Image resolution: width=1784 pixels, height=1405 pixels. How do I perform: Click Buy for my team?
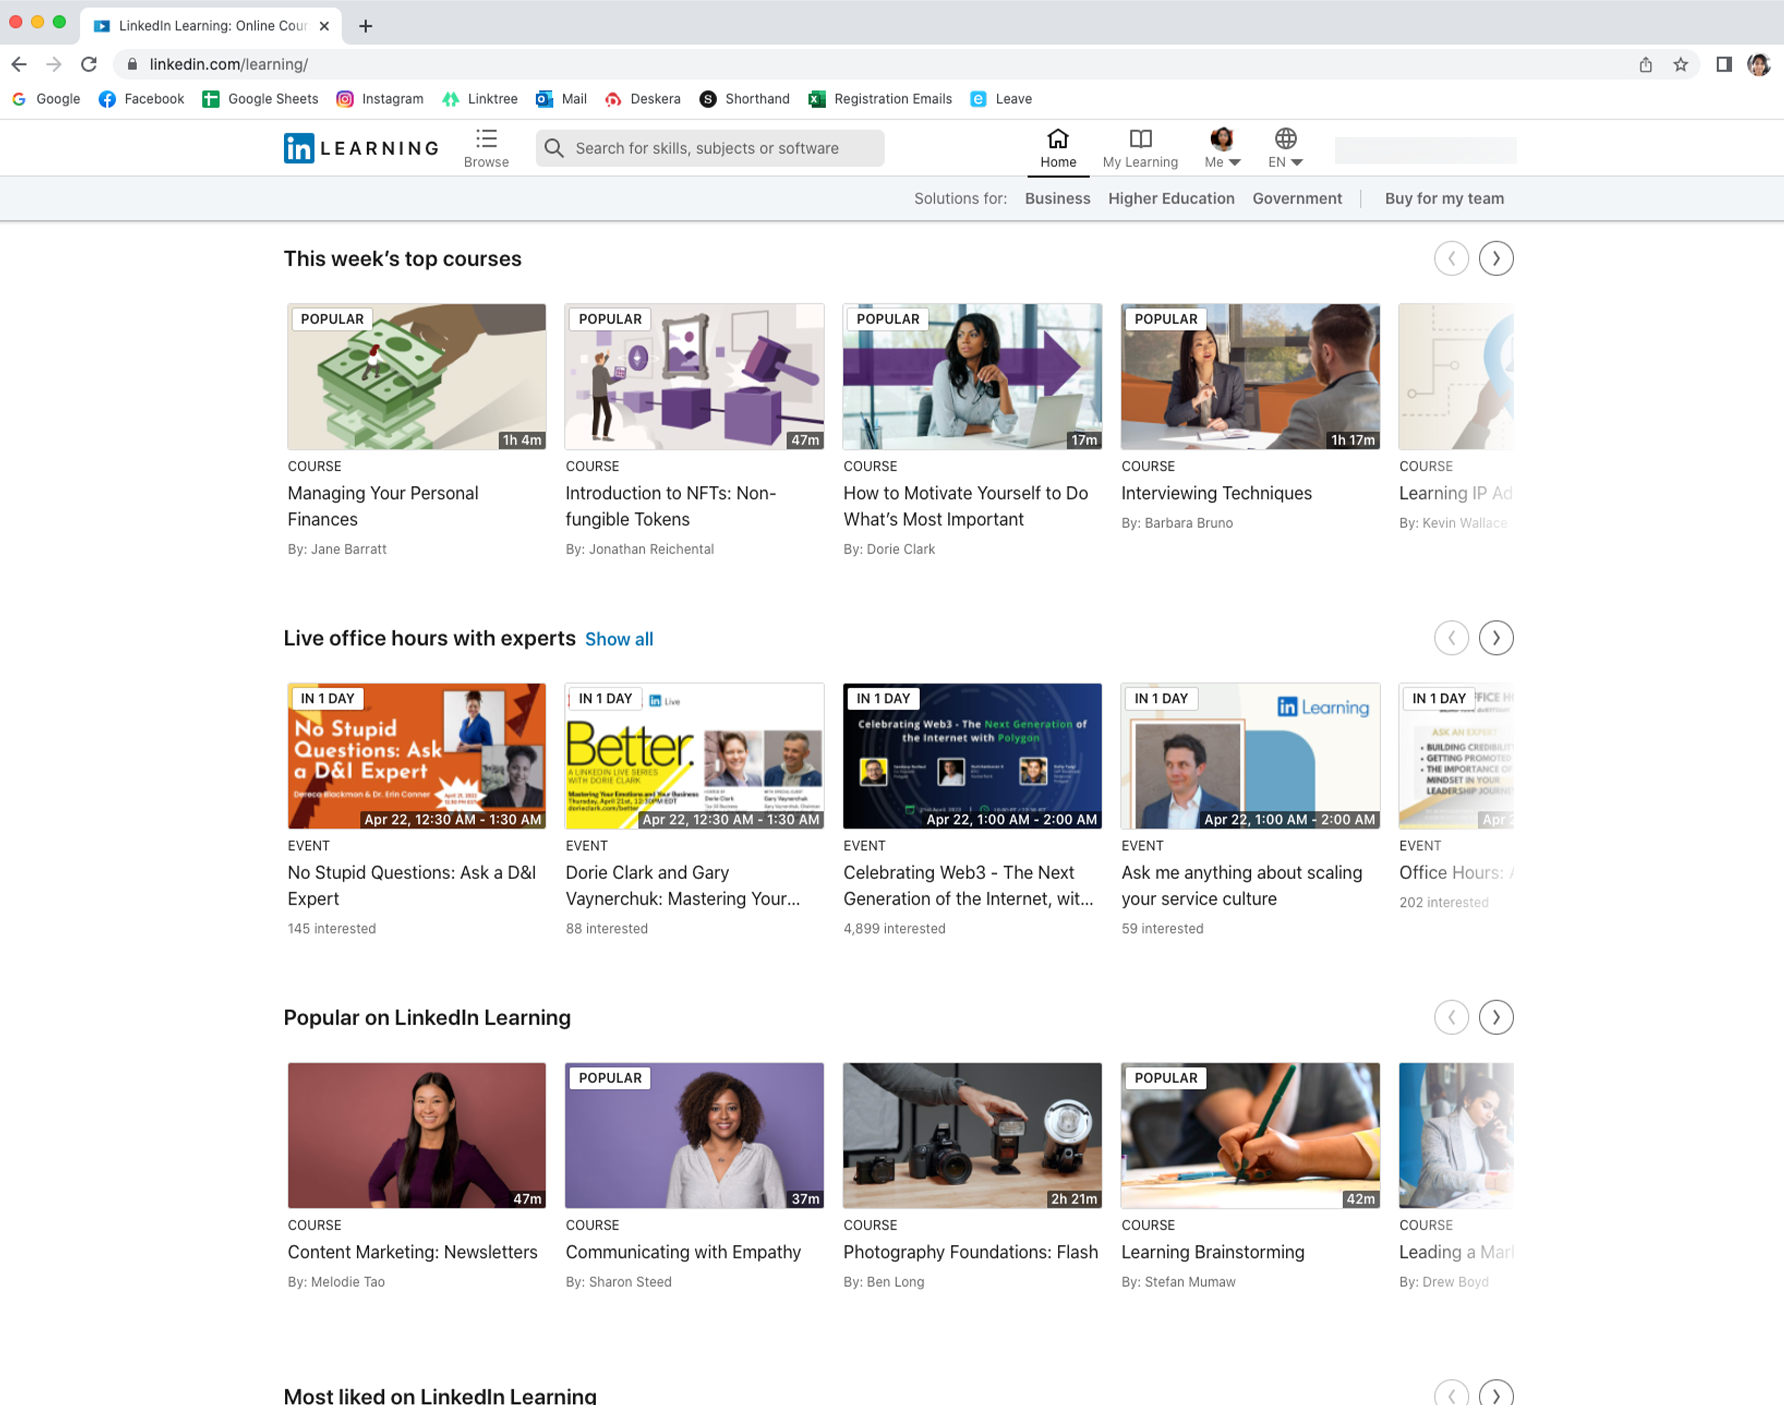pyautogui.click(x=1443, y=199)
